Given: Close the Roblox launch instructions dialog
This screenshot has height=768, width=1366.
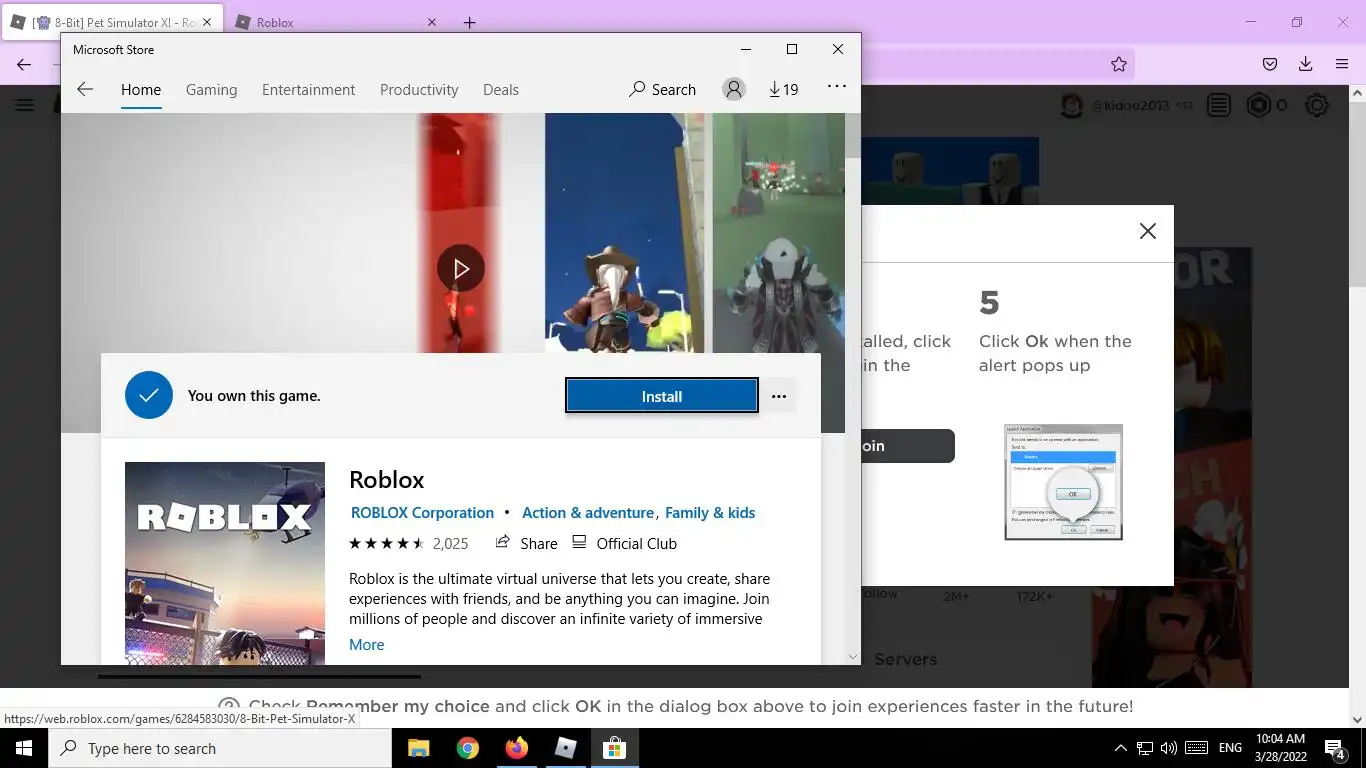Looking at the screenshot, I should pyautogui.click(x=1148, y=231).
